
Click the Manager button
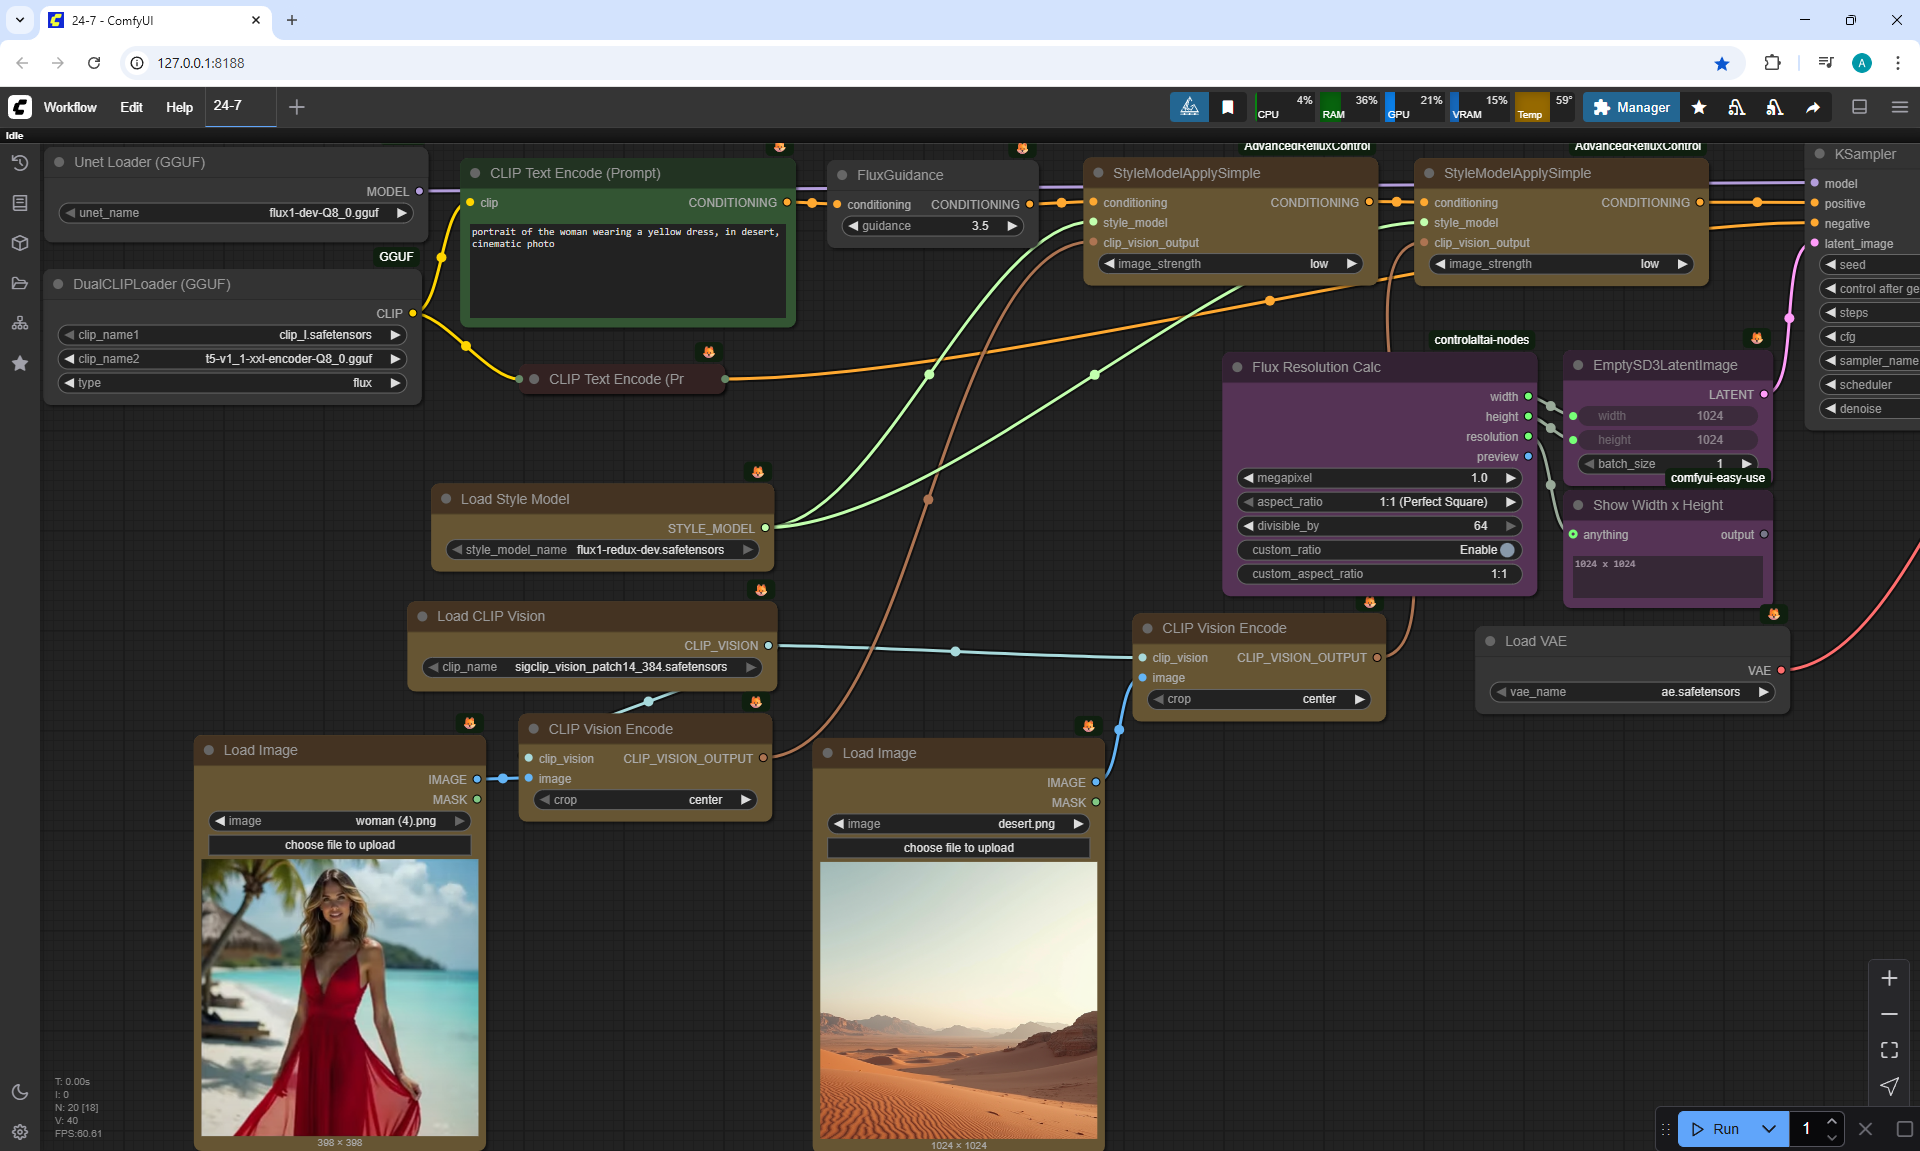pos(1631,107)
